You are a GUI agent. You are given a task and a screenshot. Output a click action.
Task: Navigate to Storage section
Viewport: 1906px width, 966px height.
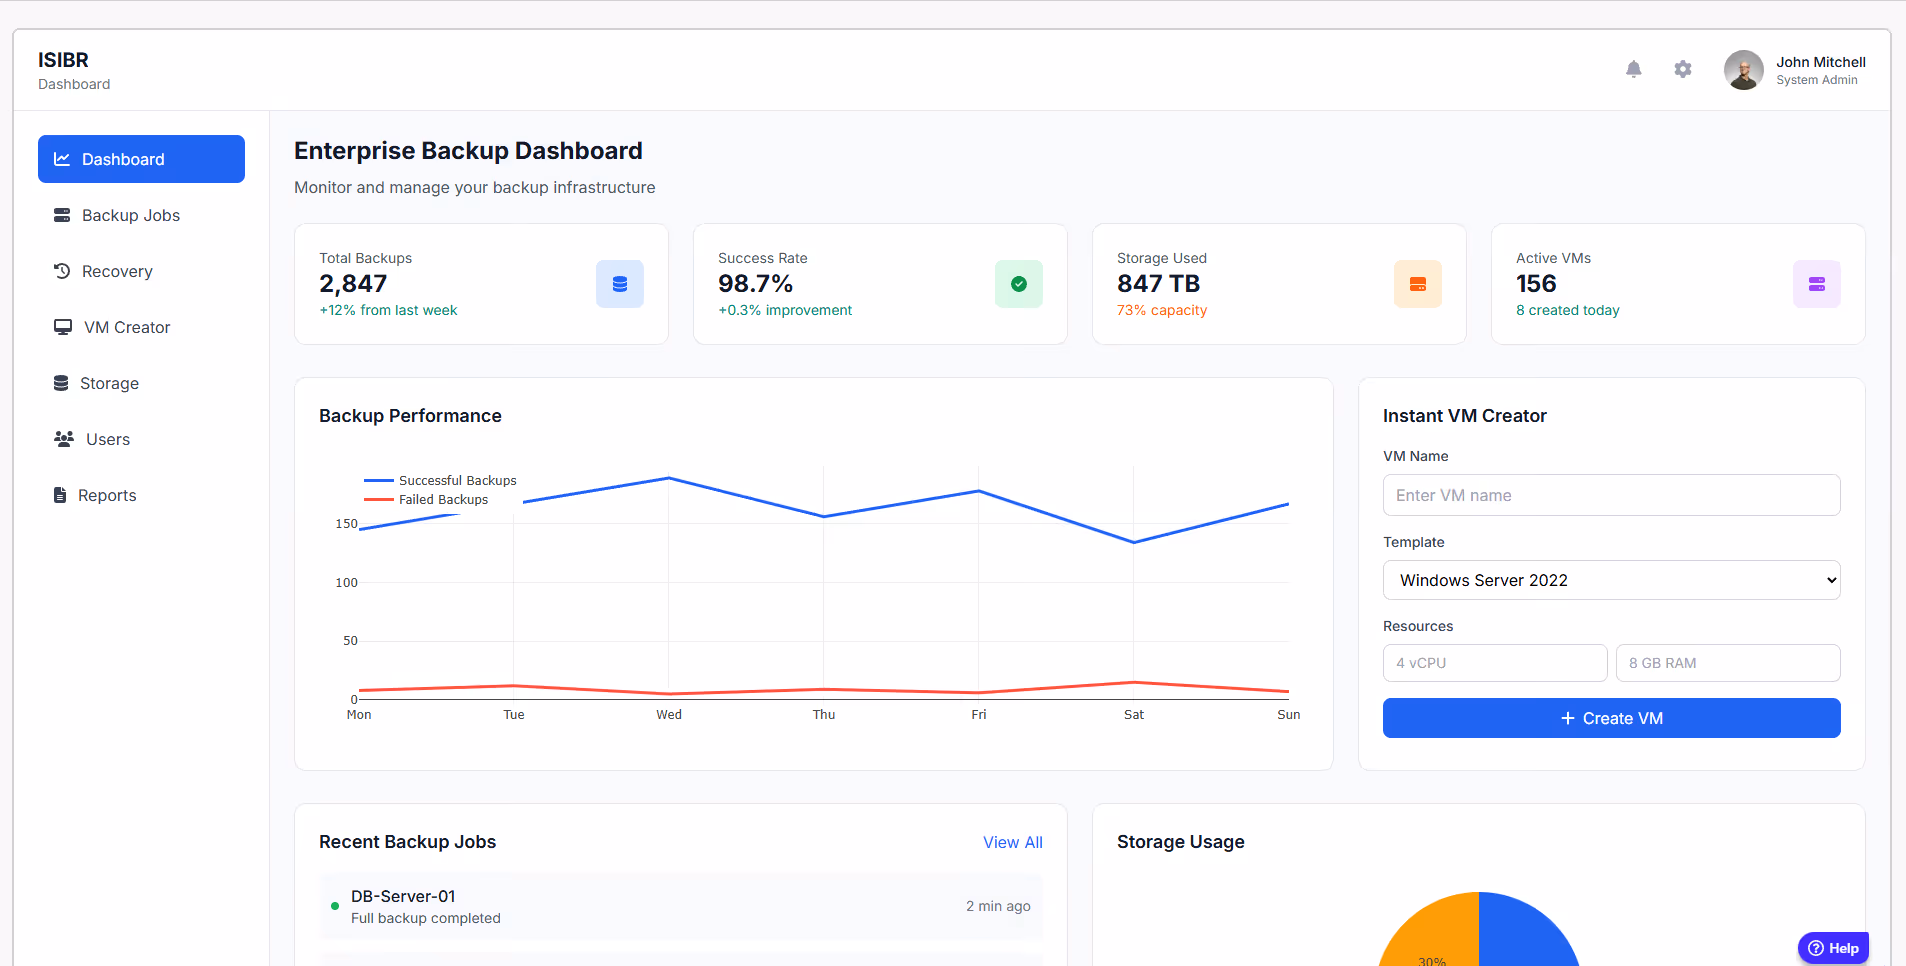141,383
